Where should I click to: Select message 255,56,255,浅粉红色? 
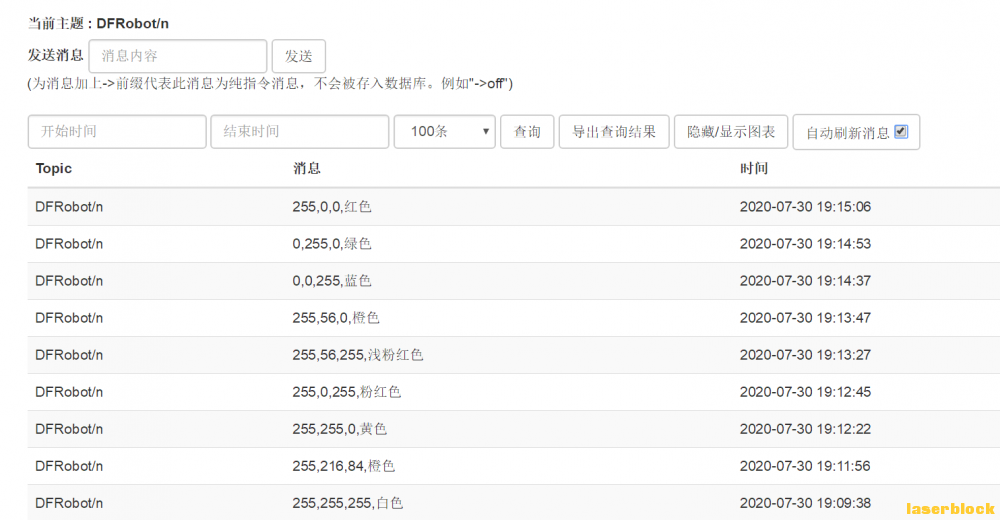(358, 355)
